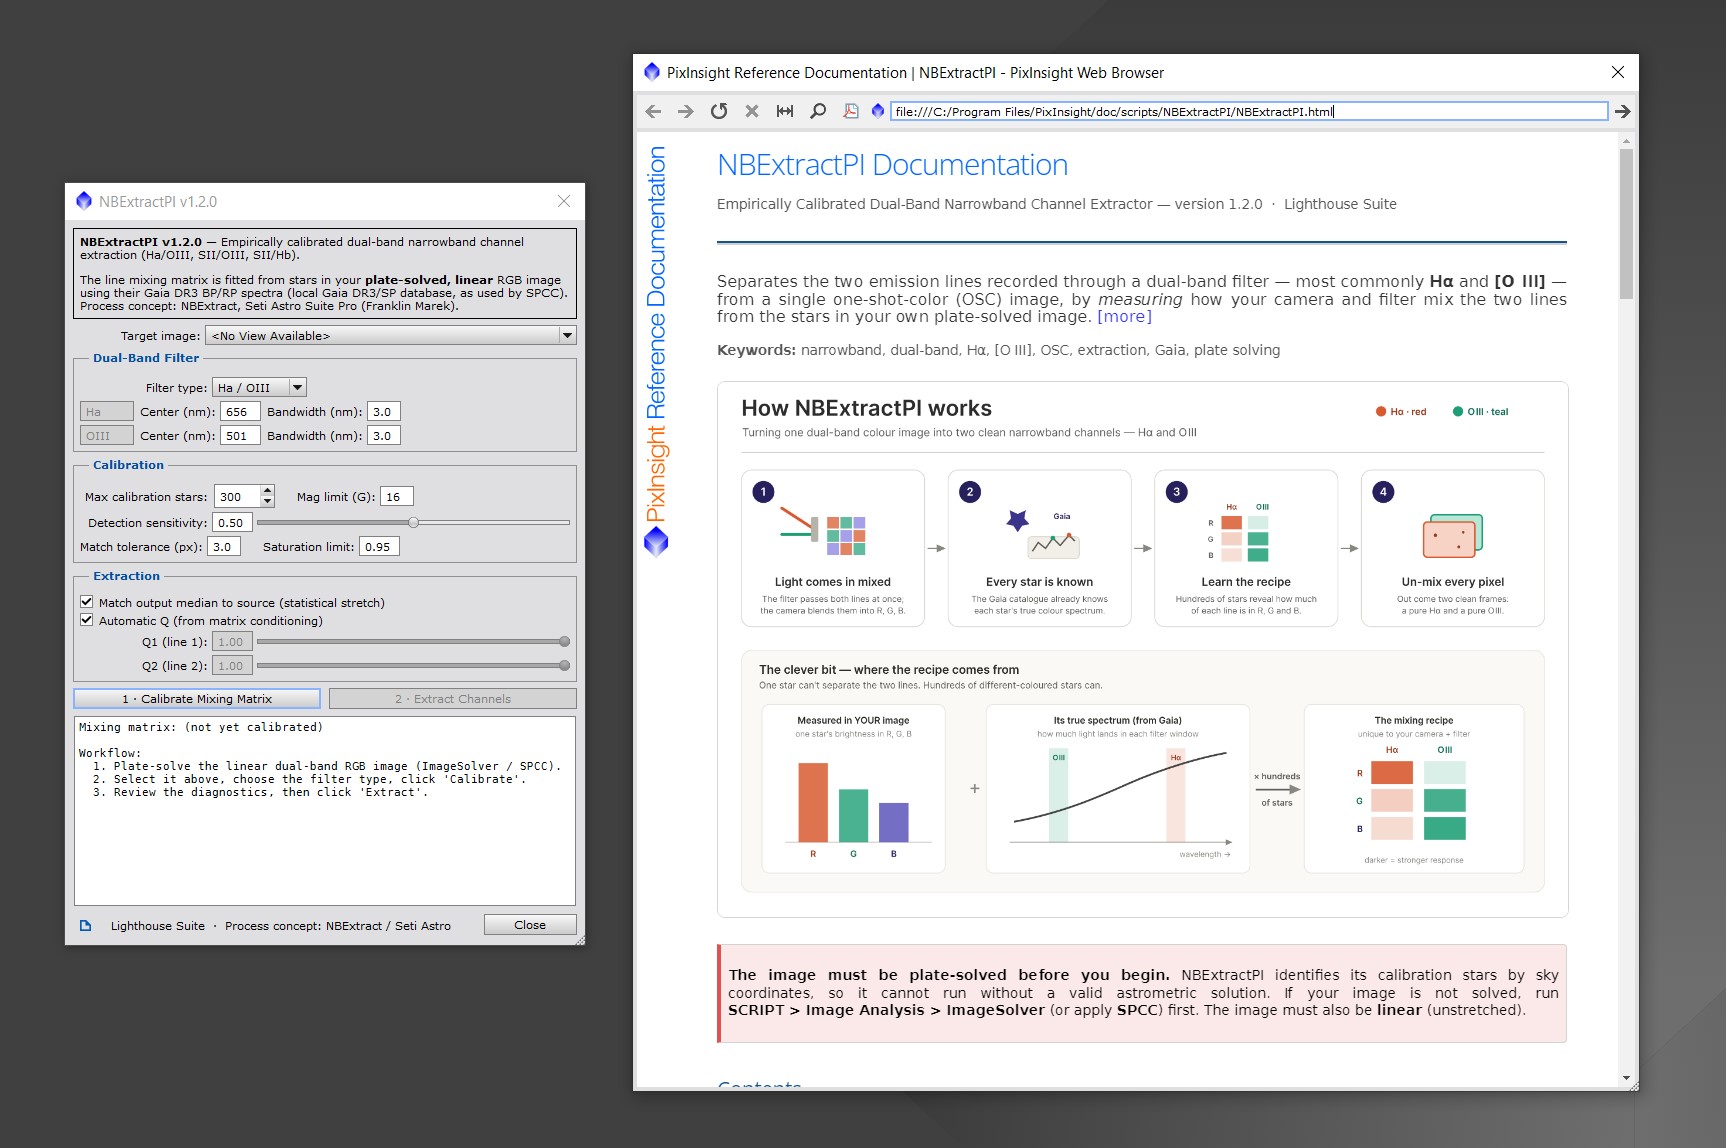Click the Ha Bandwidth (nm) field

(x=384, y=411)
